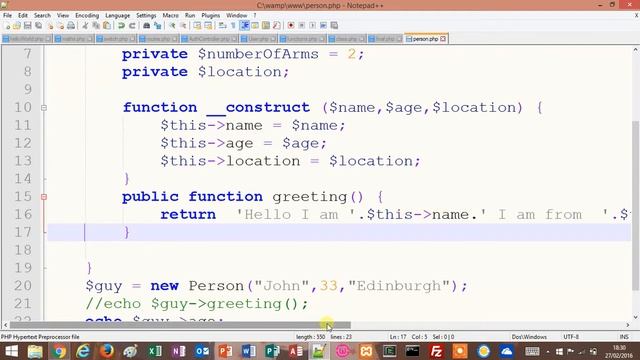Click the horizontal scrollbar right arrow

point(628,325)
